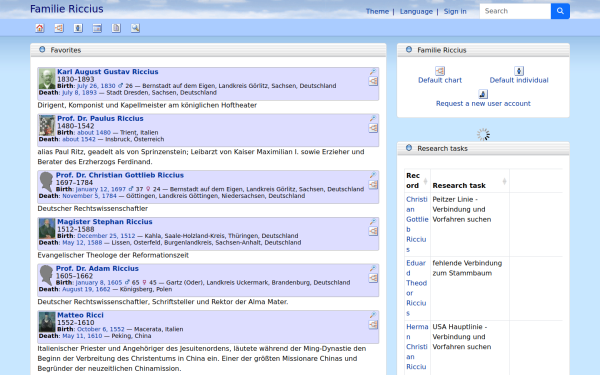Open the Language menu
The image size is (600, 375).
click(x=416, y=11)
